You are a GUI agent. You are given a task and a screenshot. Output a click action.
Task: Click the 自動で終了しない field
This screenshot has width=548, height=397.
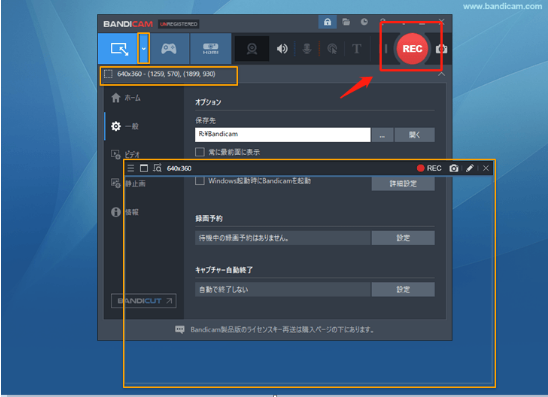tap(282, 289)
